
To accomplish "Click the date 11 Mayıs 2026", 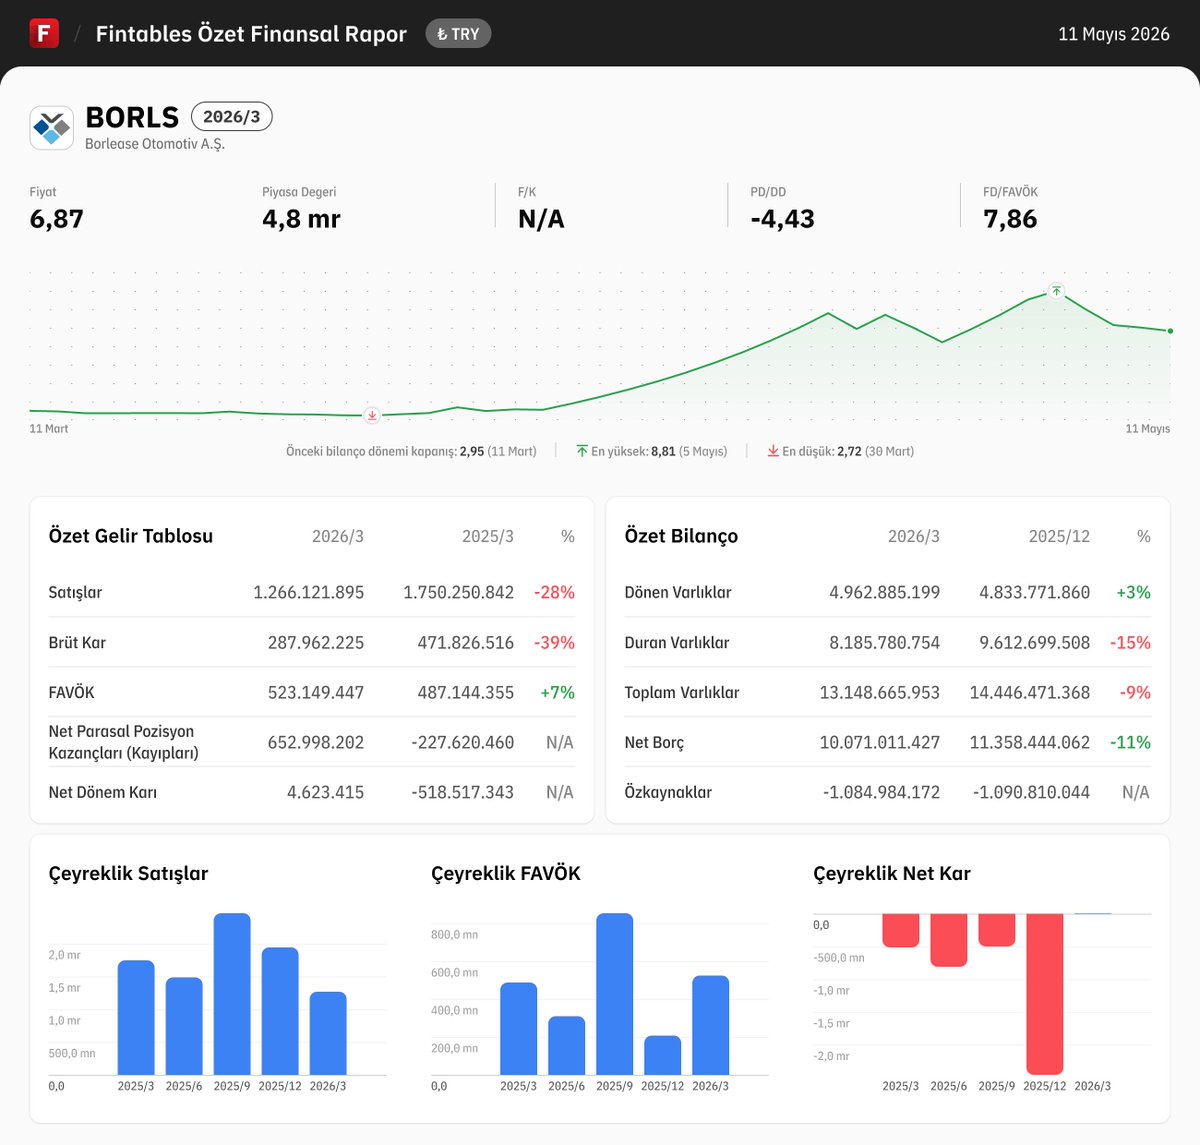I will pos(1114,34).
